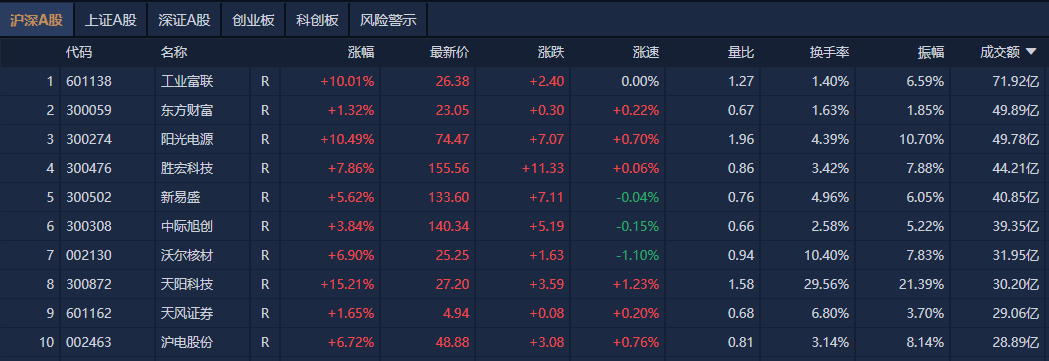Click the R marker for 阳光电源
The width and height of the screenshot is (1049, 361).
coord(265,140)
